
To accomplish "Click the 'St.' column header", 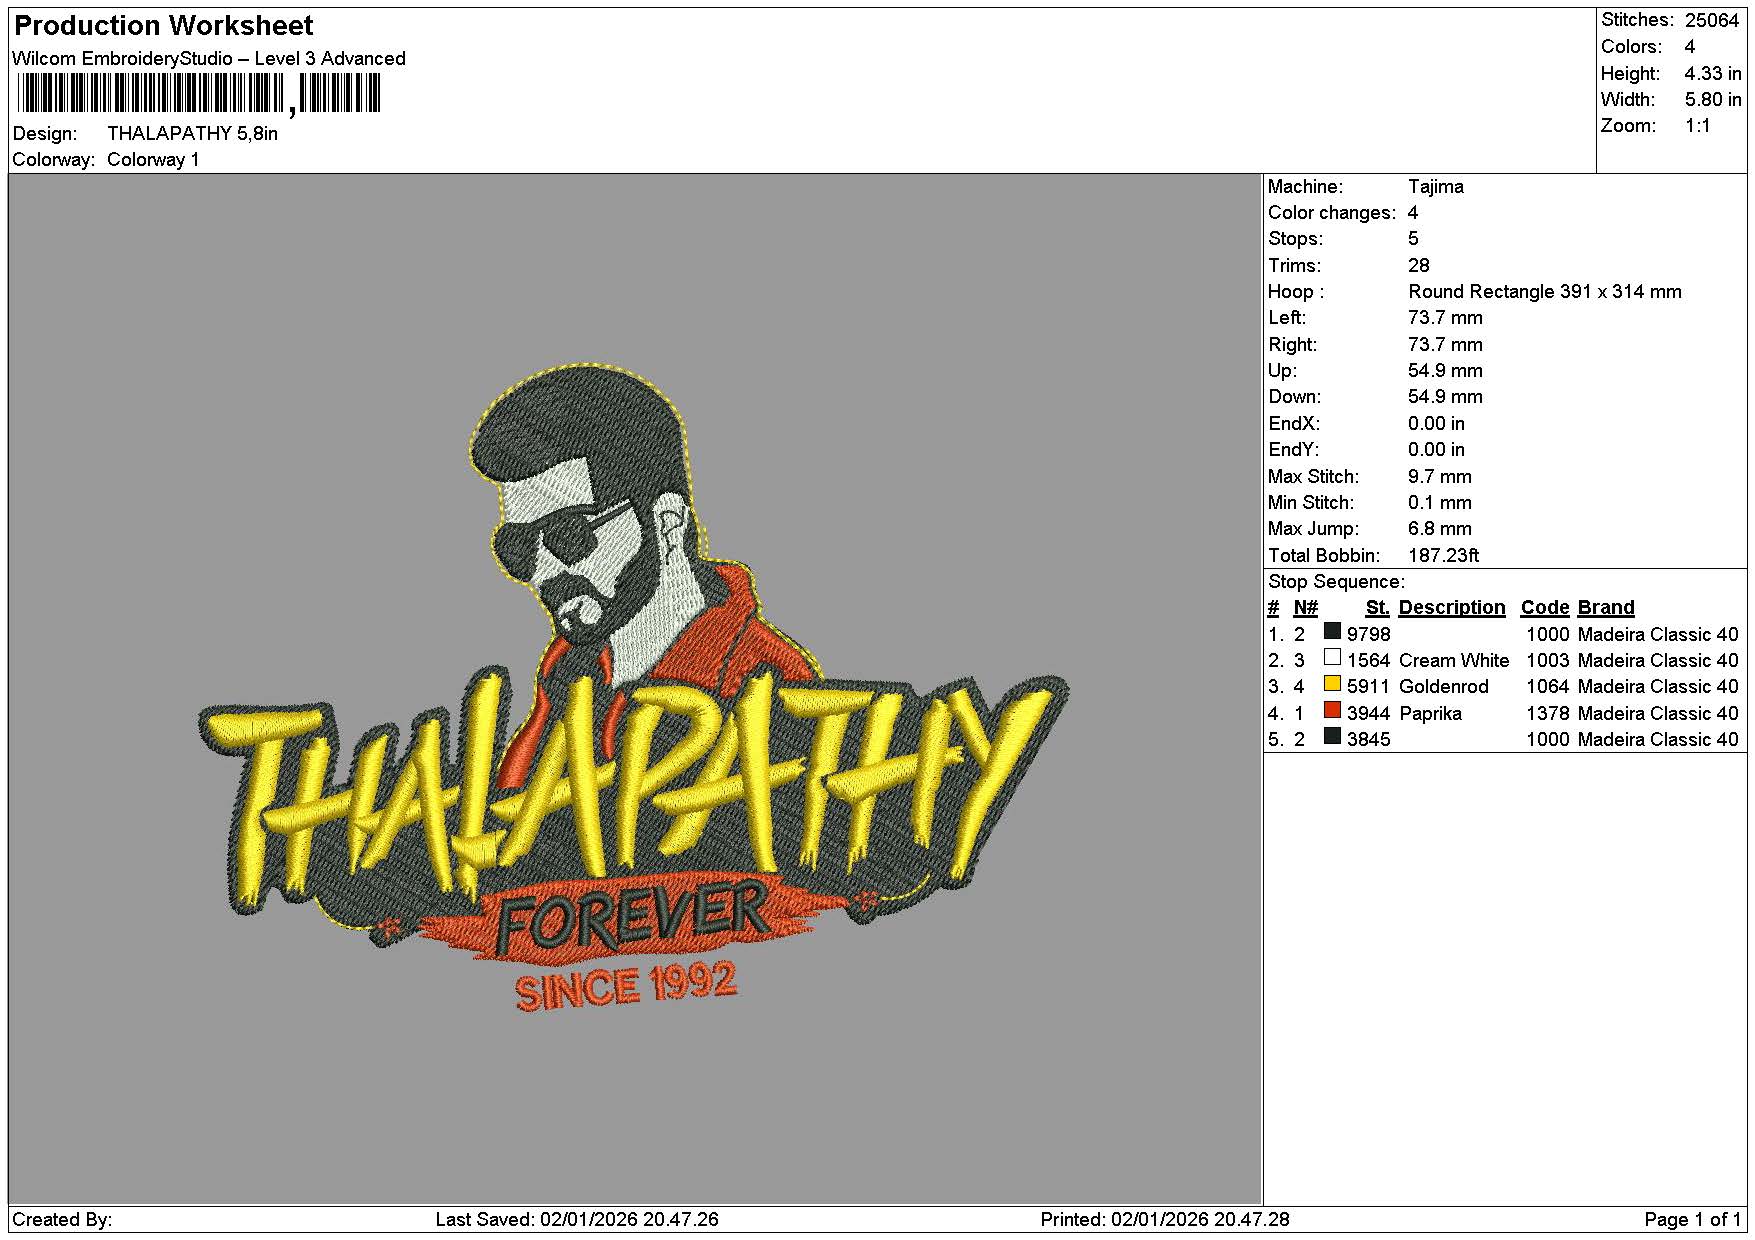I will point(1378,608).
